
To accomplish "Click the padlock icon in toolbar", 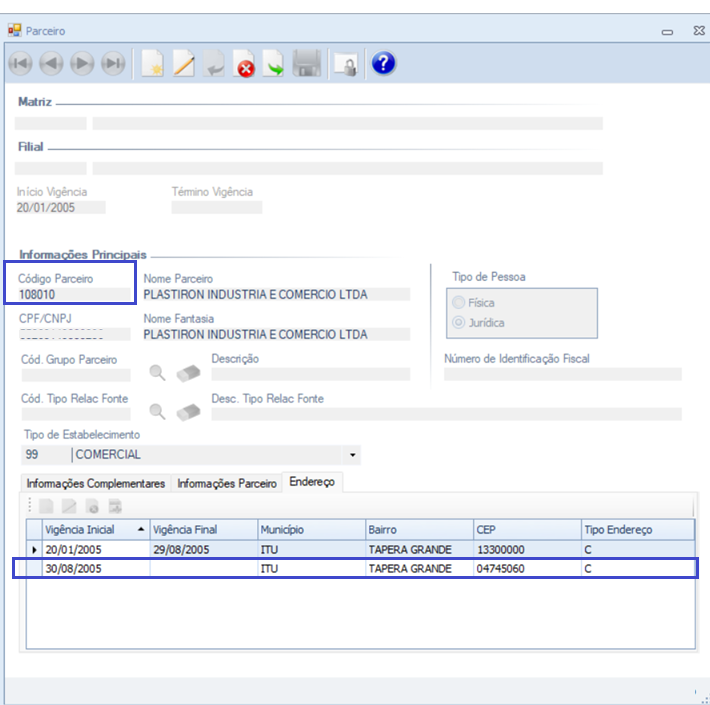I will 345,65.
